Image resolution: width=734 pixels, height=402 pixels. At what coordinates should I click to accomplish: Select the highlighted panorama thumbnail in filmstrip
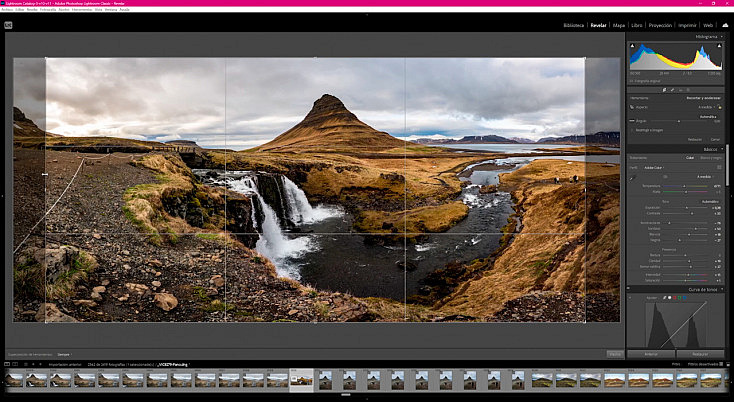pos(301,380)
